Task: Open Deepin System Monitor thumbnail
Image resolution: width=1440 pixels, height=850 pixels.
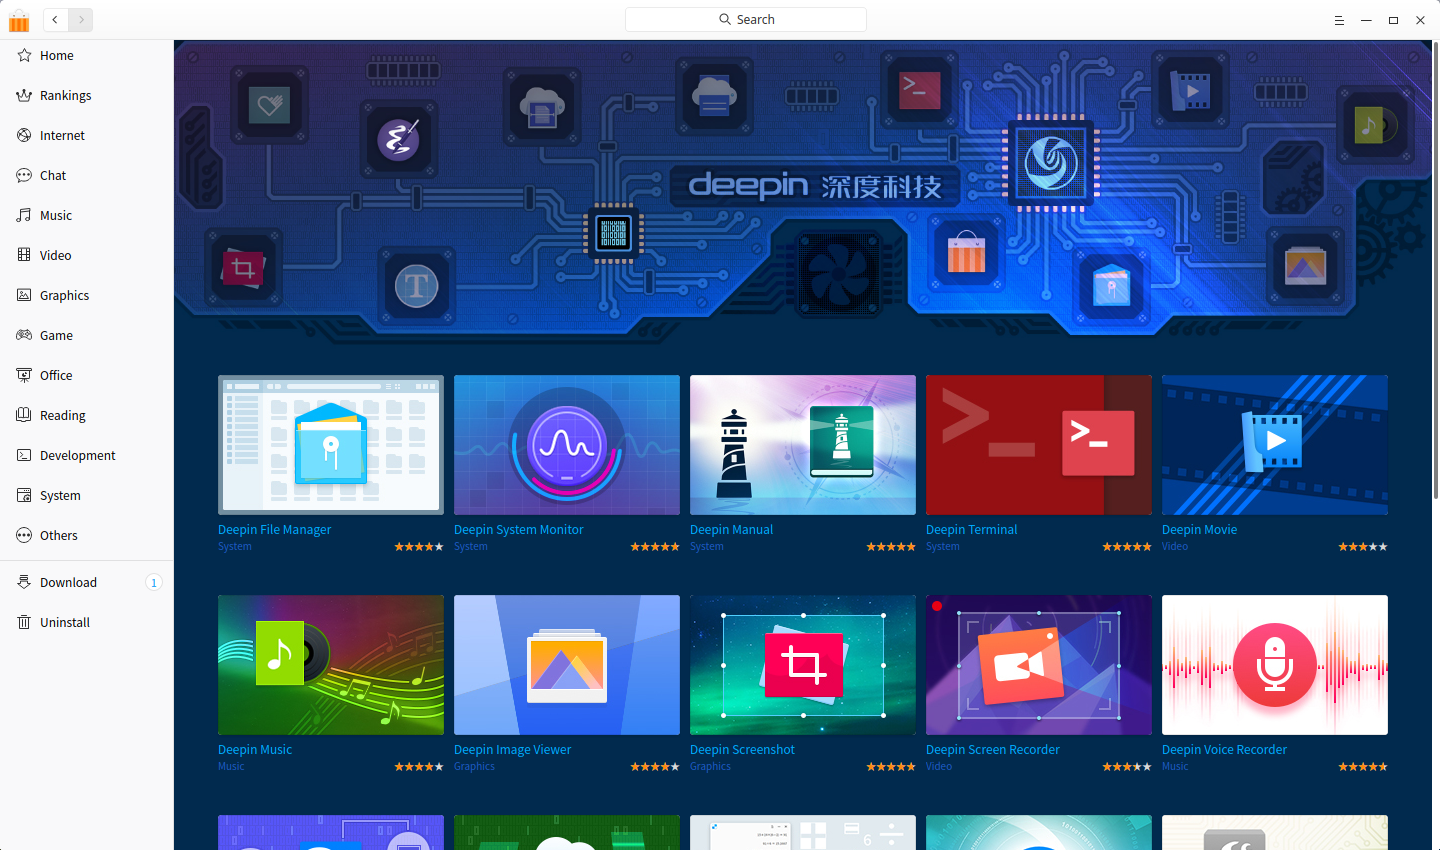Action: tap(567, 445)
